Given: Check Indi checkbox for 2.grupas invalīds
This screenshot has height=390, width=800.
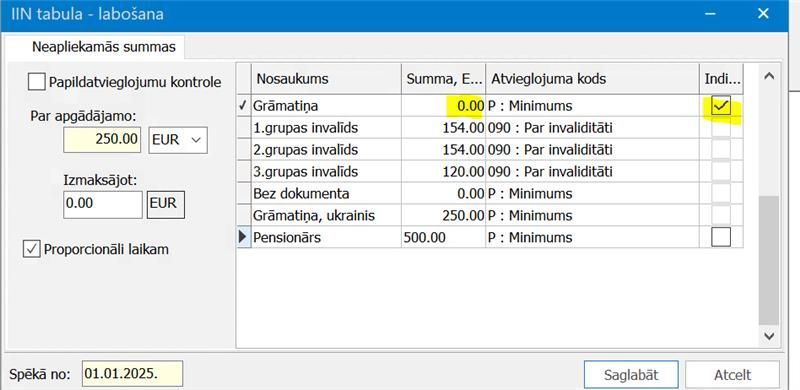Looking at the screenshot, I should click(721, 150).
